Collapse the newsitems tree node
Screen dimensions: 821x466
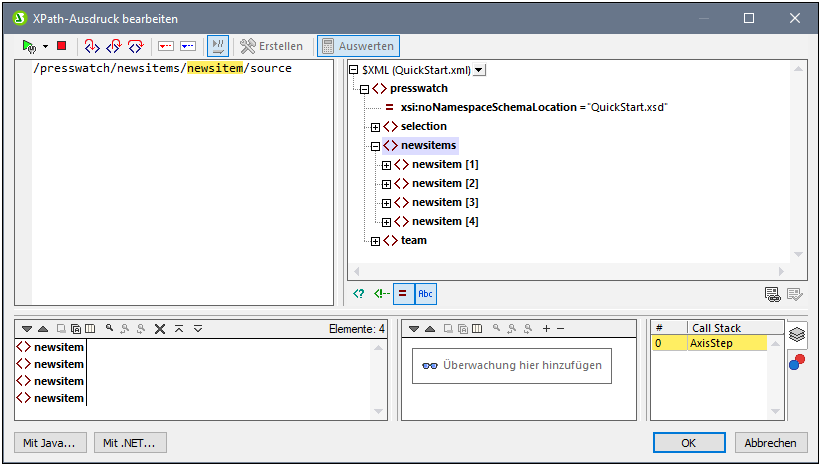[x=376, y=146]
